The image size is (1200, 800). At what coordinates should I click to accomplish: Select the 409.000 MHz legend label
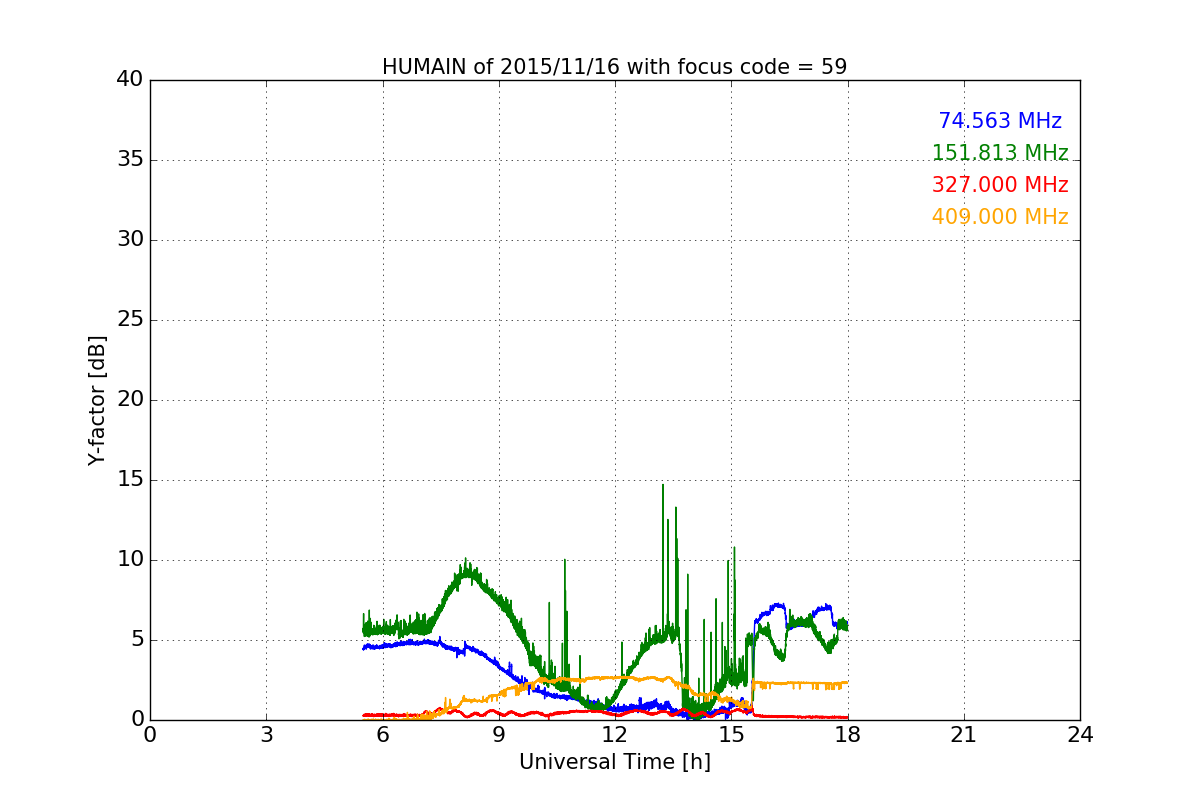tap(1000, 217)
